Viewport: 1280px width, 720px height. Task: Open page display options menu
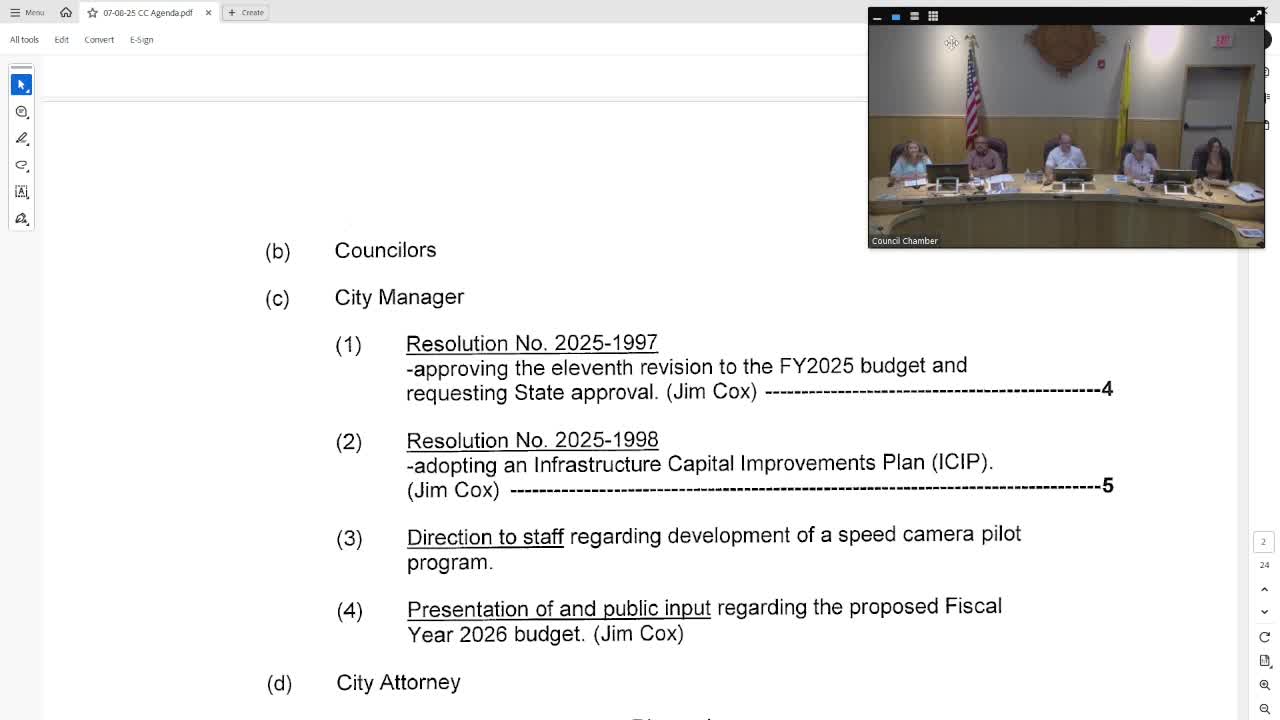pos(1264,661)
